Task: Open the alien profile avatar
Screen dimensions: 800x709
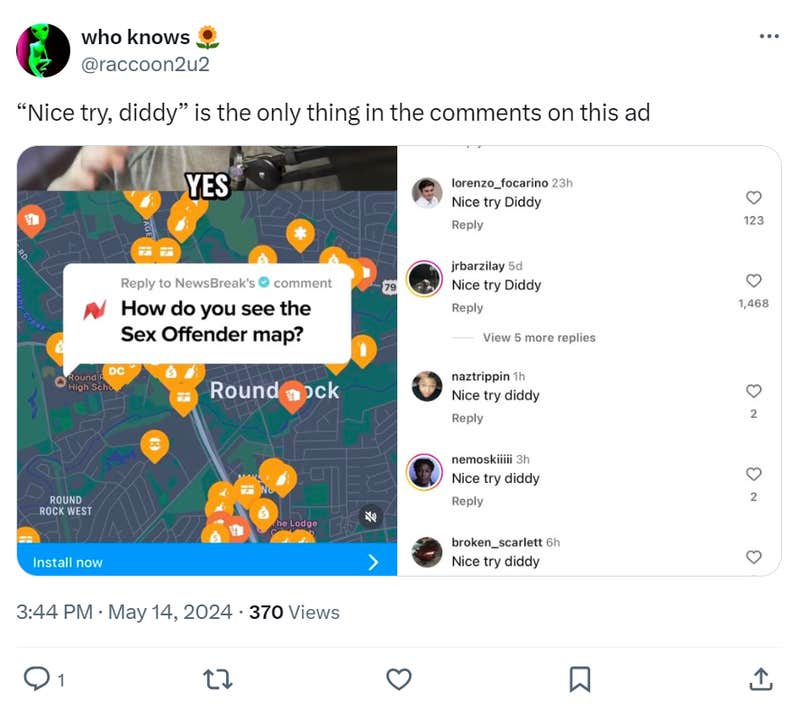Action: (44, 50)
